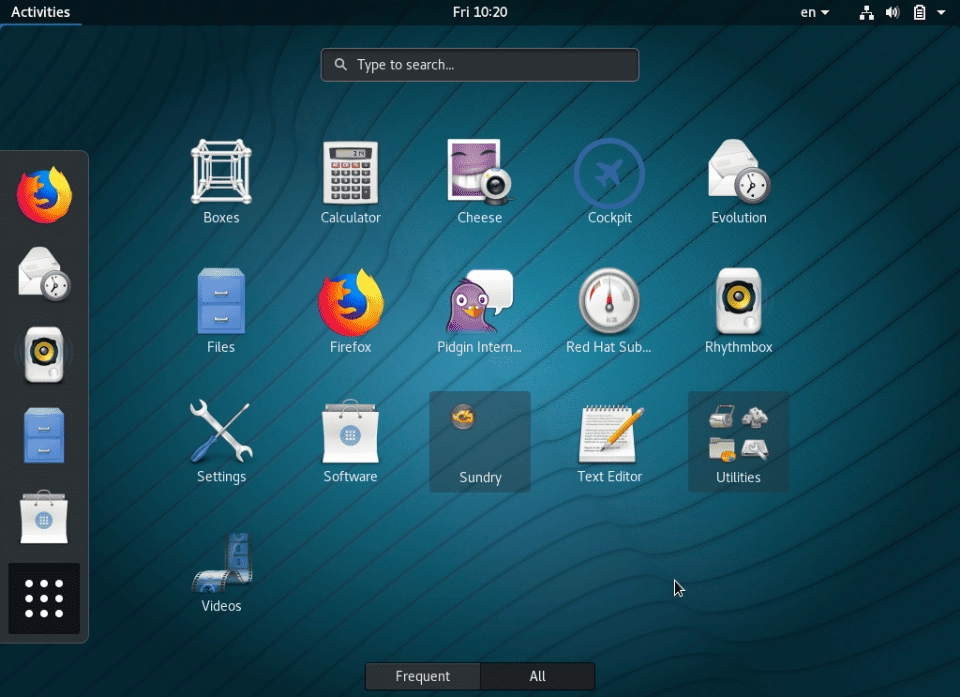This screenshot has width=960, height=697.
Task: Launch Calculator from the app grid
Action: (350, 182)
